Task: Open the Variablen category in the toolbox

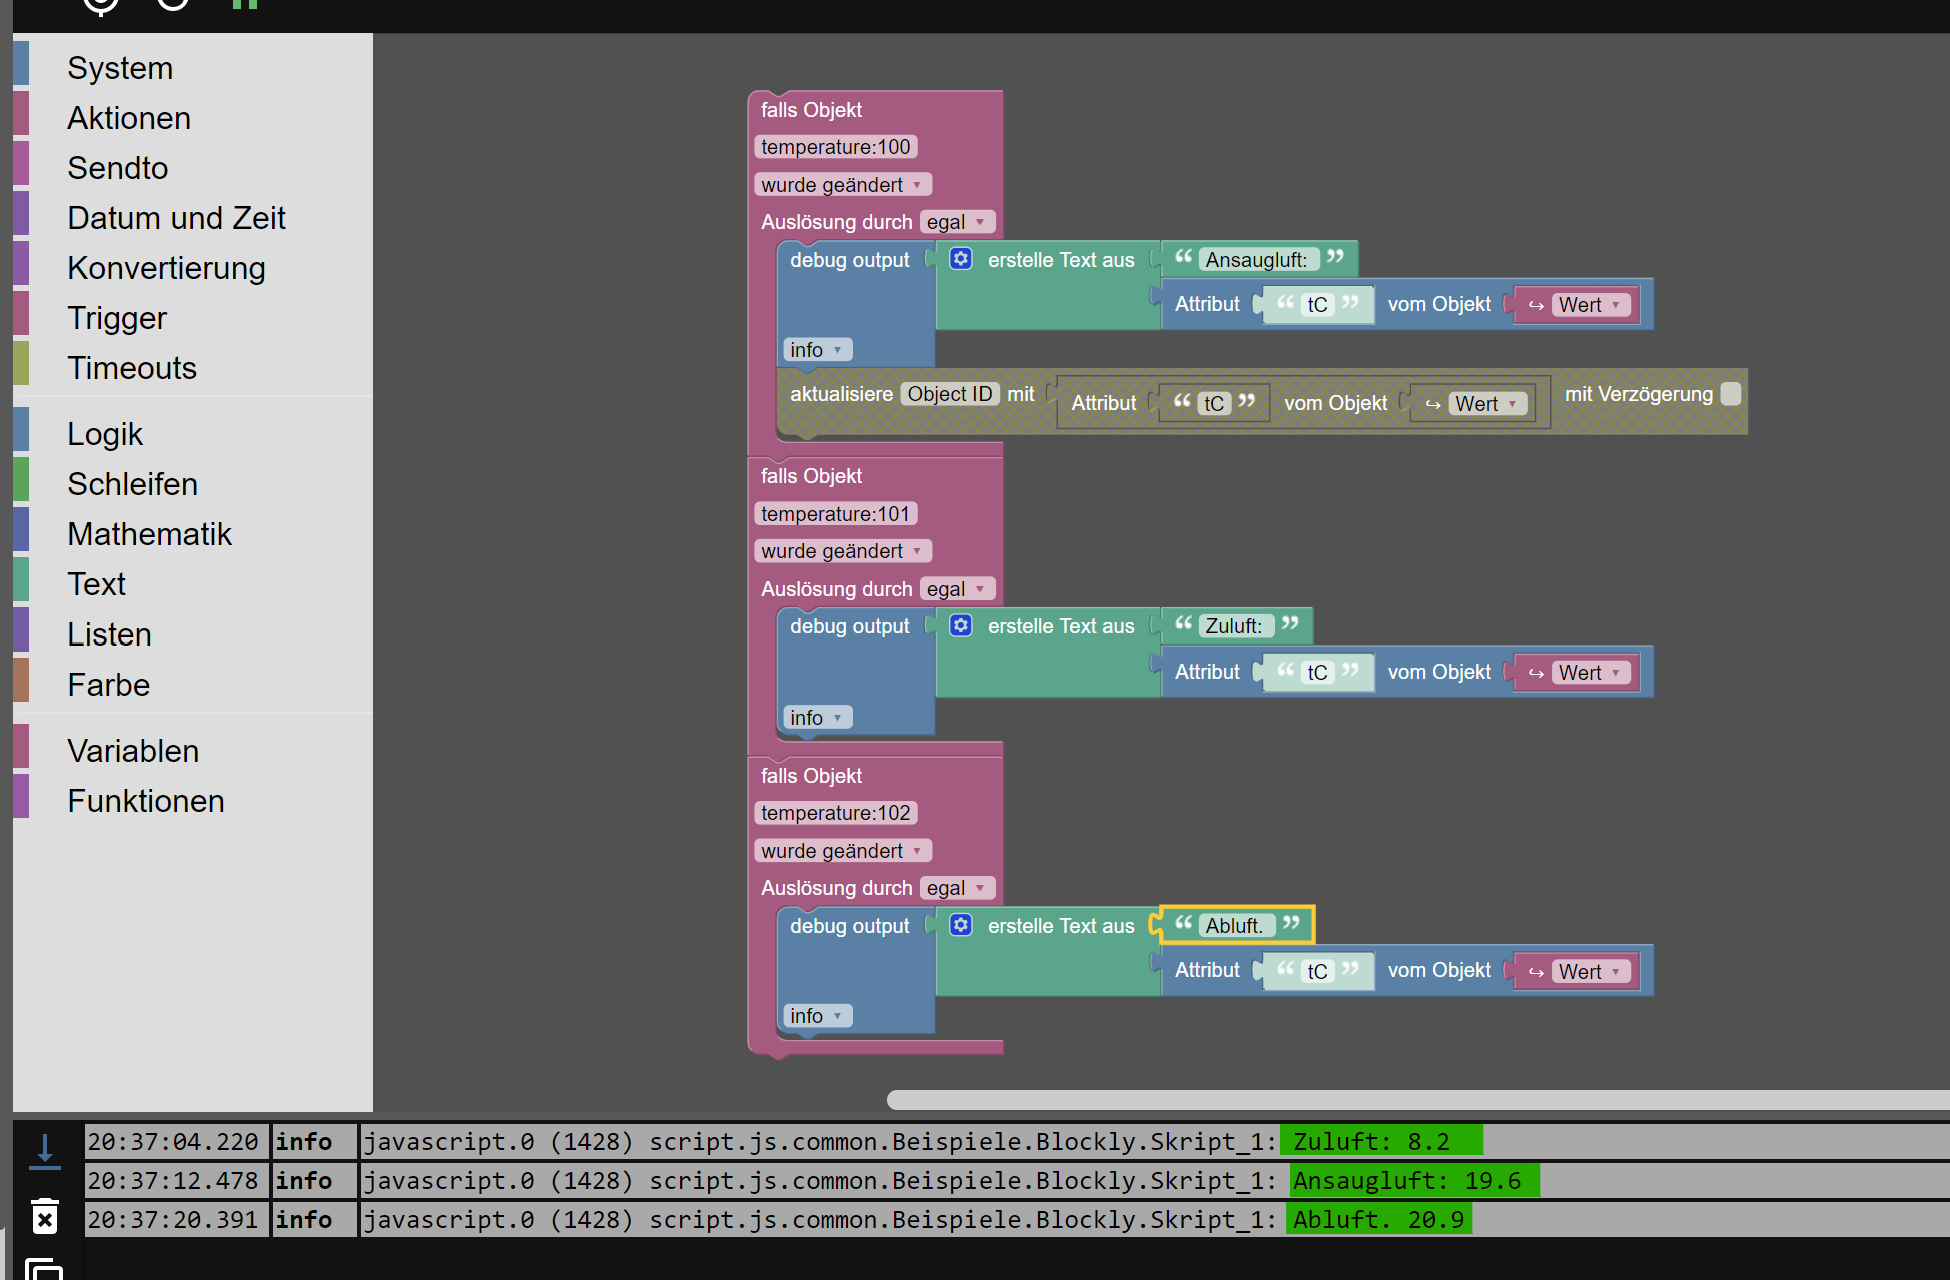Action: [133, 751]
